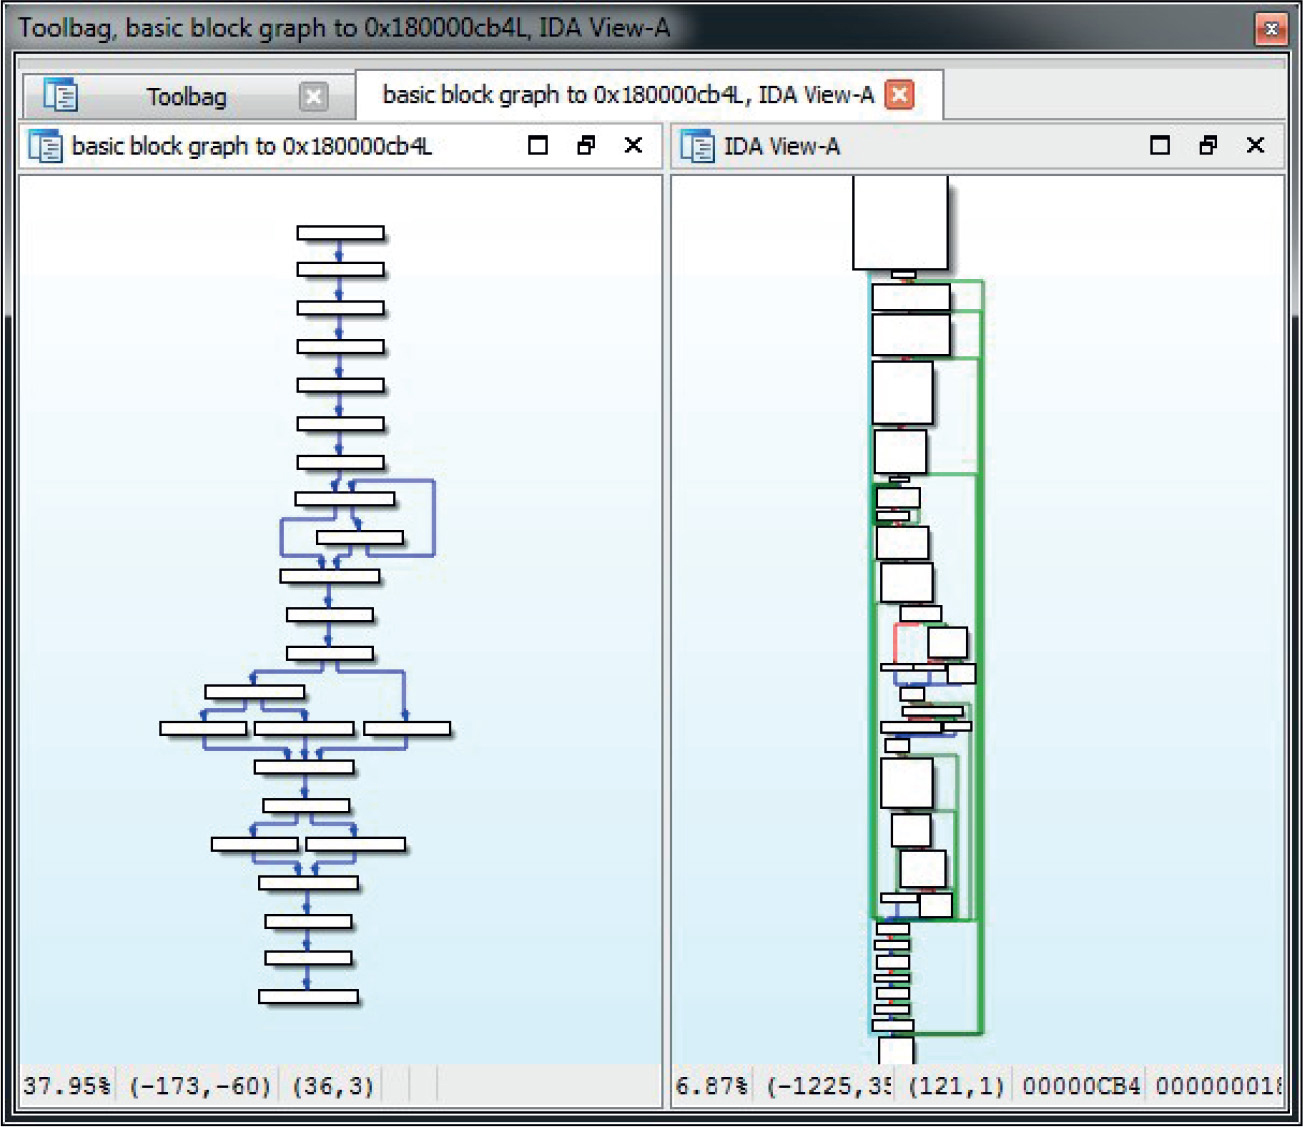Select the topmost node in basic block graph
The width and height of the screenshot is (1303, 1127).
click(340, 233)
